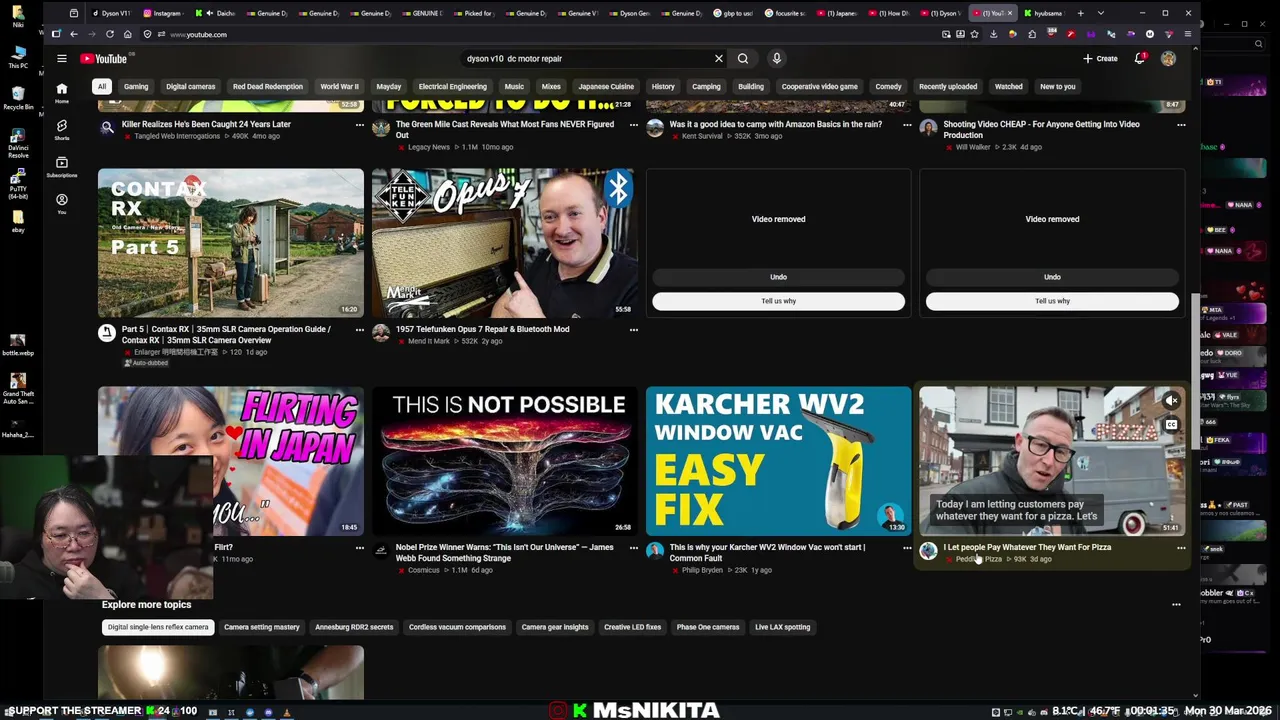Go to Home in the sidebar
Viewport: 1280px width, 720px height.
tap(61, 92)
